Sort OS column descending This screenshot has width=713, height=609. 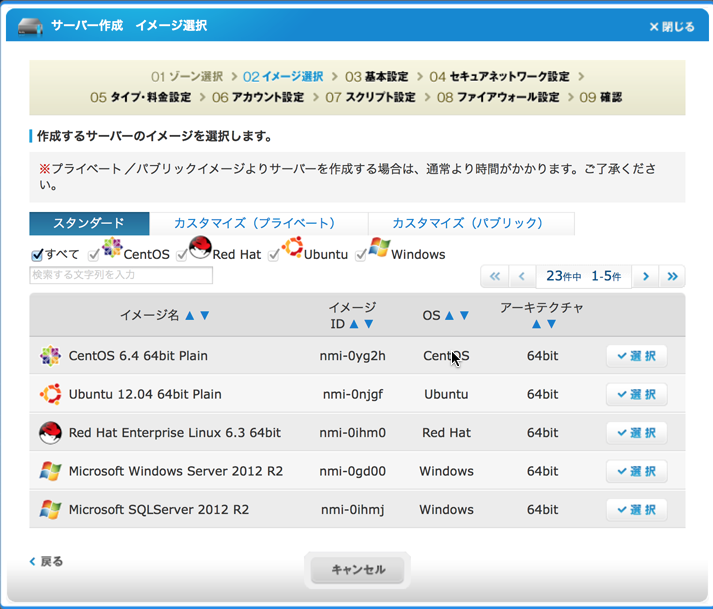464,315
